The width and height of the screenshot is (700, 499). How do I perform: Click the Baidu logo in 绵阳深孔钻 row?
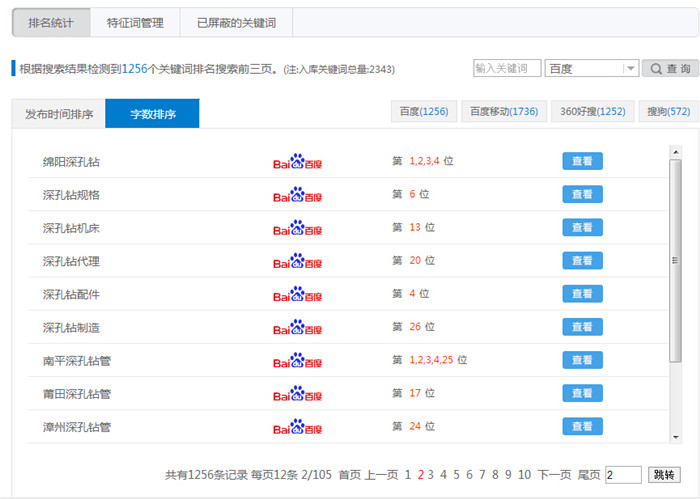(x=297, y=162)
